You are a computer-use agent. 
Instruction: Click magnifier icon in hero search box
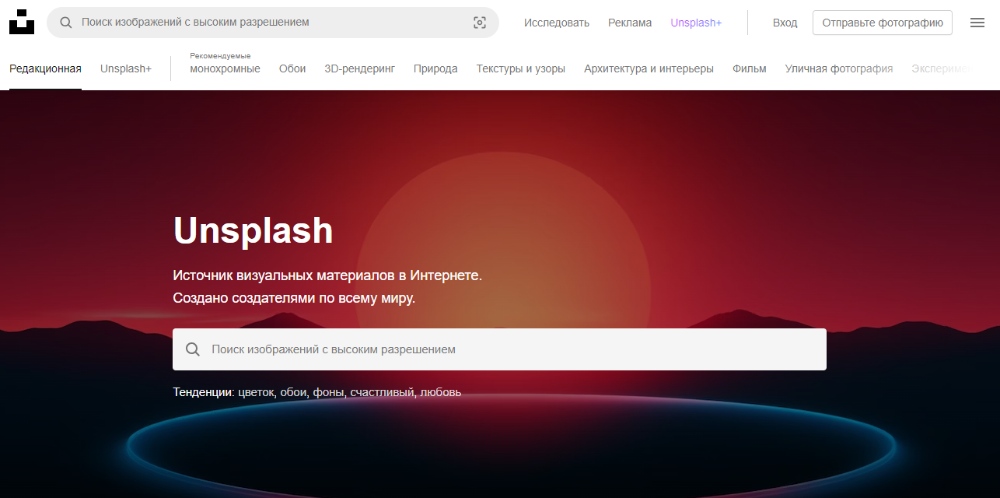click(193, 350)
